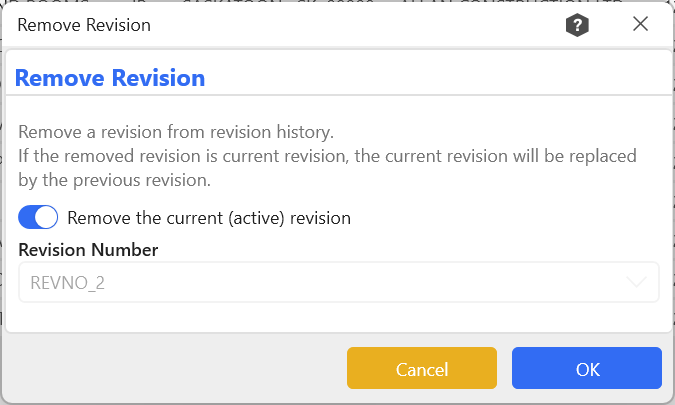This screenshot has width=675, height=405.
Task: Expand the chevron arrow of the revision dropdown
Action: tap(637, 283)
